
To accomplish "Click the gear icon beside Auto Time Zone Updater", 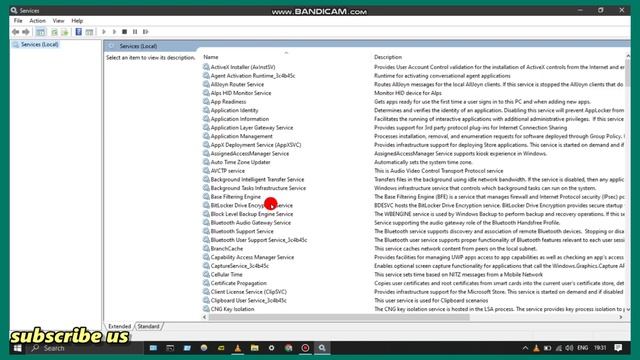I will (x=206, y=162).
